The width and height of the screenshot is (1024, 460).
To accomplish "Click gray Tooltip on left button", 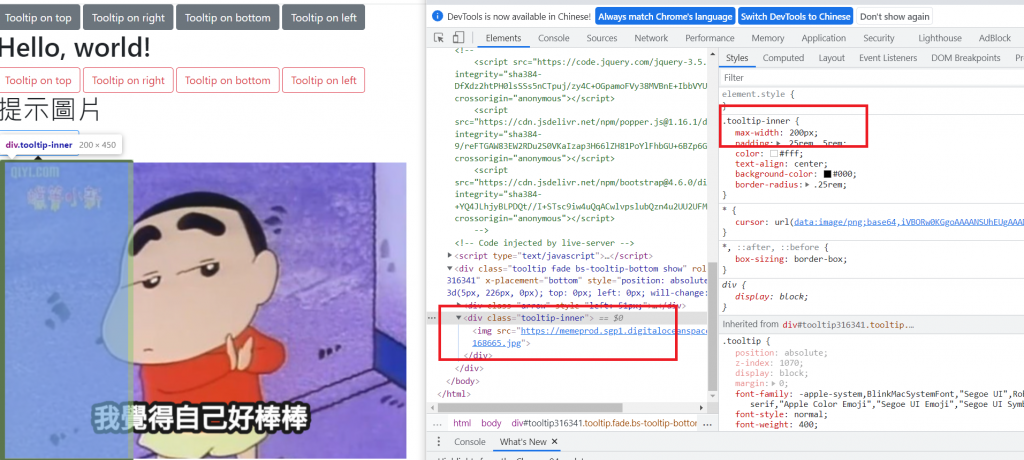I will 323,18.
